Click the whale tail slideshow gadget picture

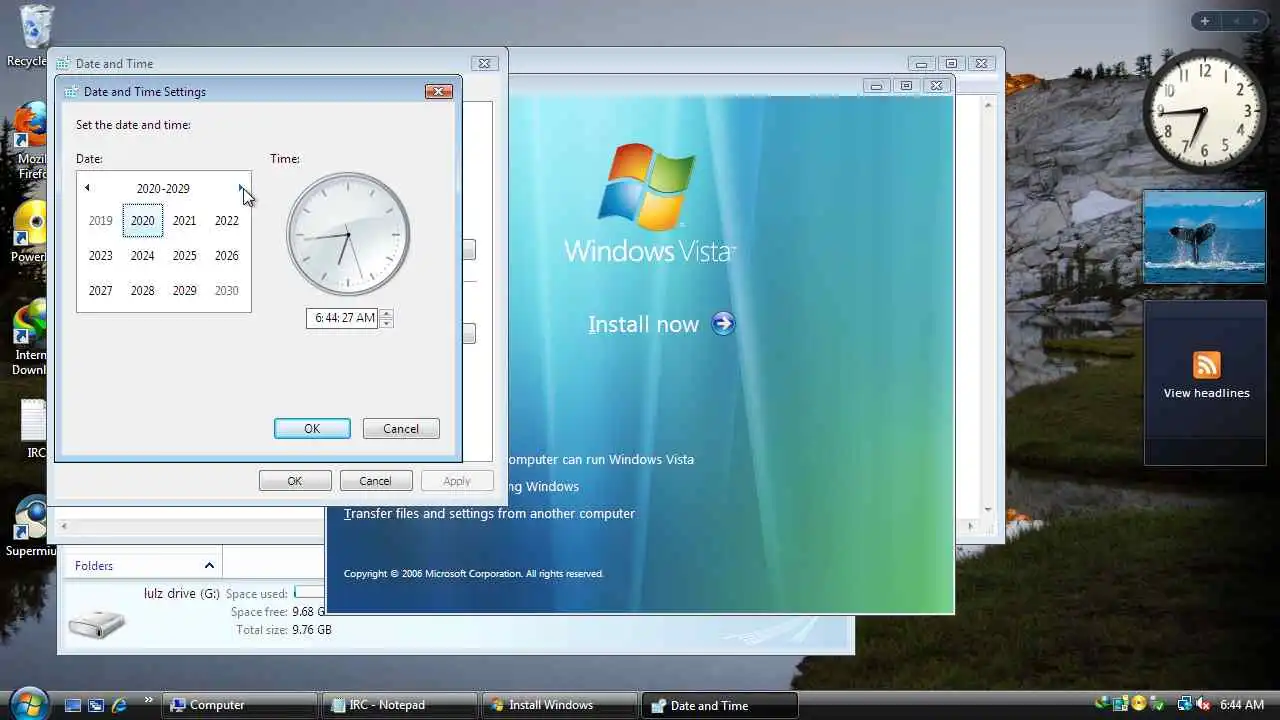click(x=1205, y=237)
